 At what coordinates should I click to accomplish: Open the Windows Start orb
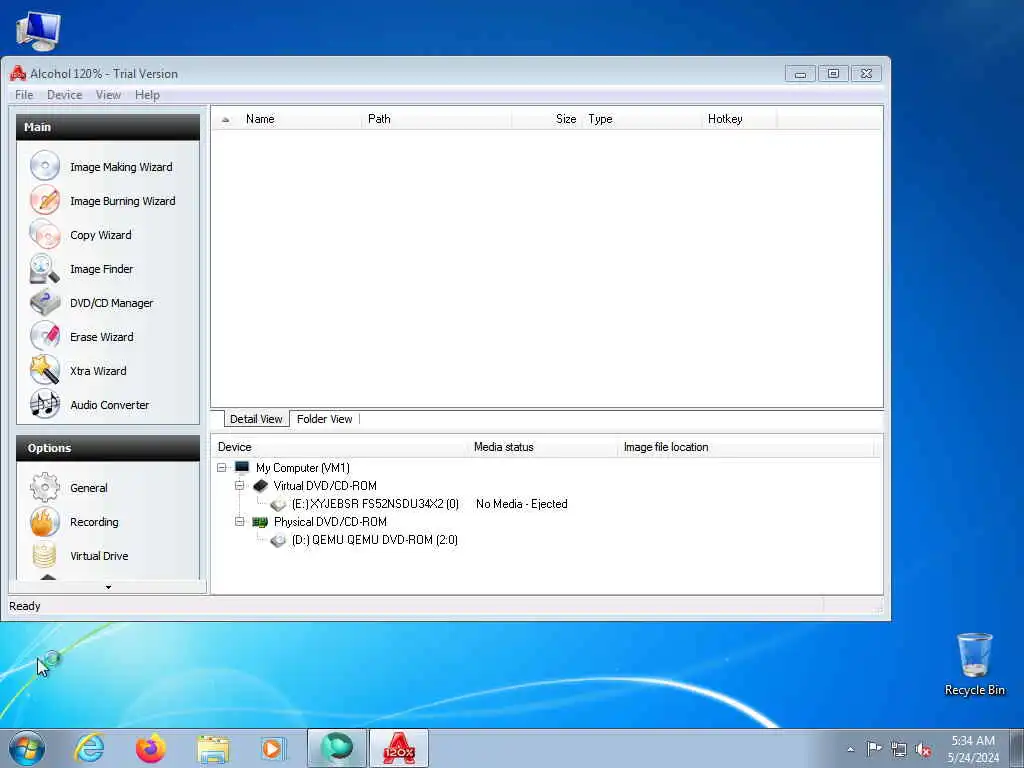(x=27, y=748)
